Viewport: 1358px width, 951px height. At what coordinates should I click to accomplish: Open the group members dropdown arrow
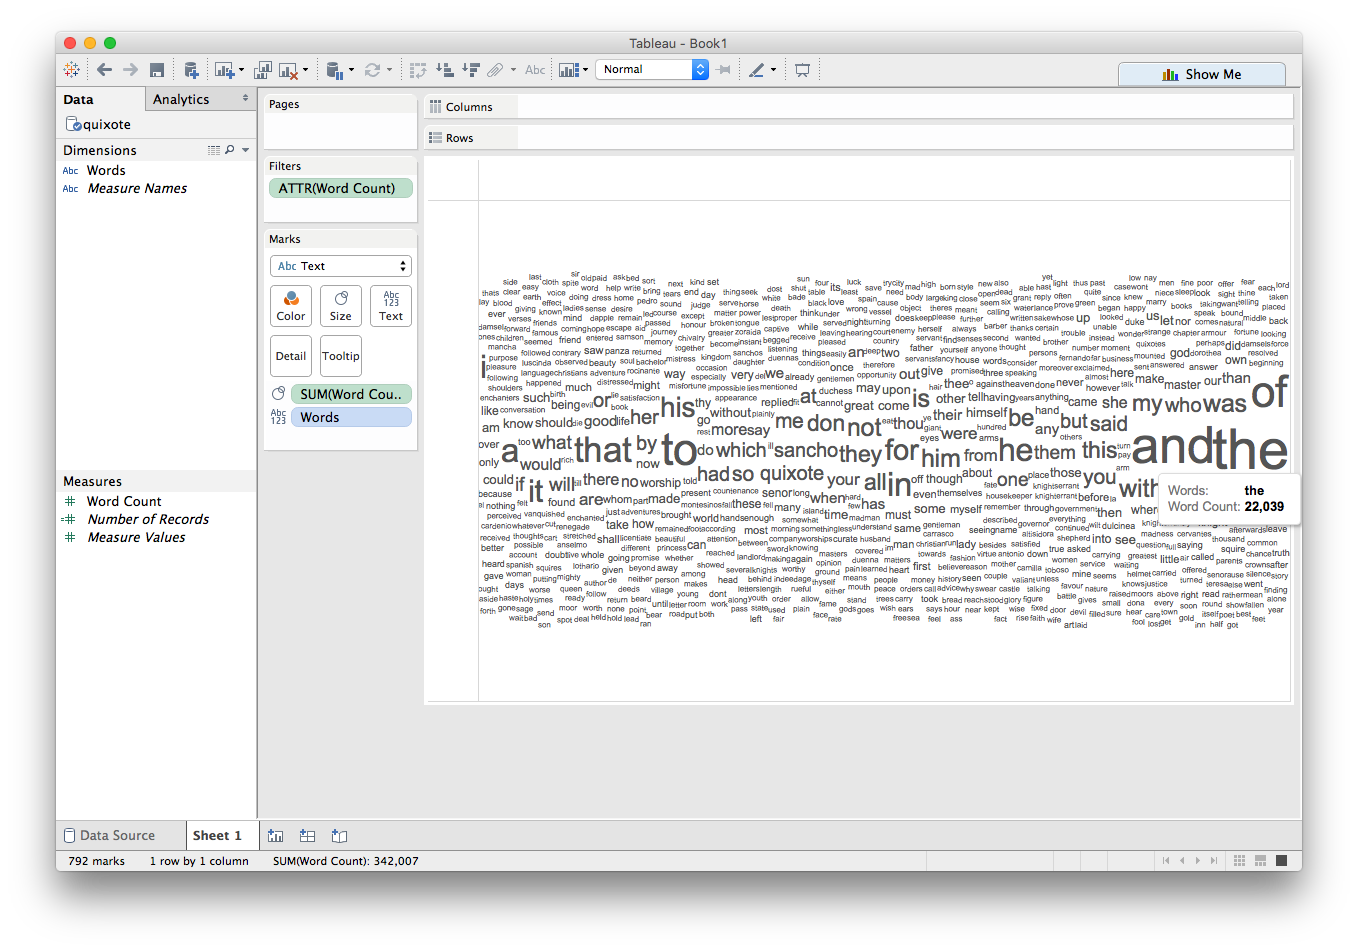click(x=513, y=70)
